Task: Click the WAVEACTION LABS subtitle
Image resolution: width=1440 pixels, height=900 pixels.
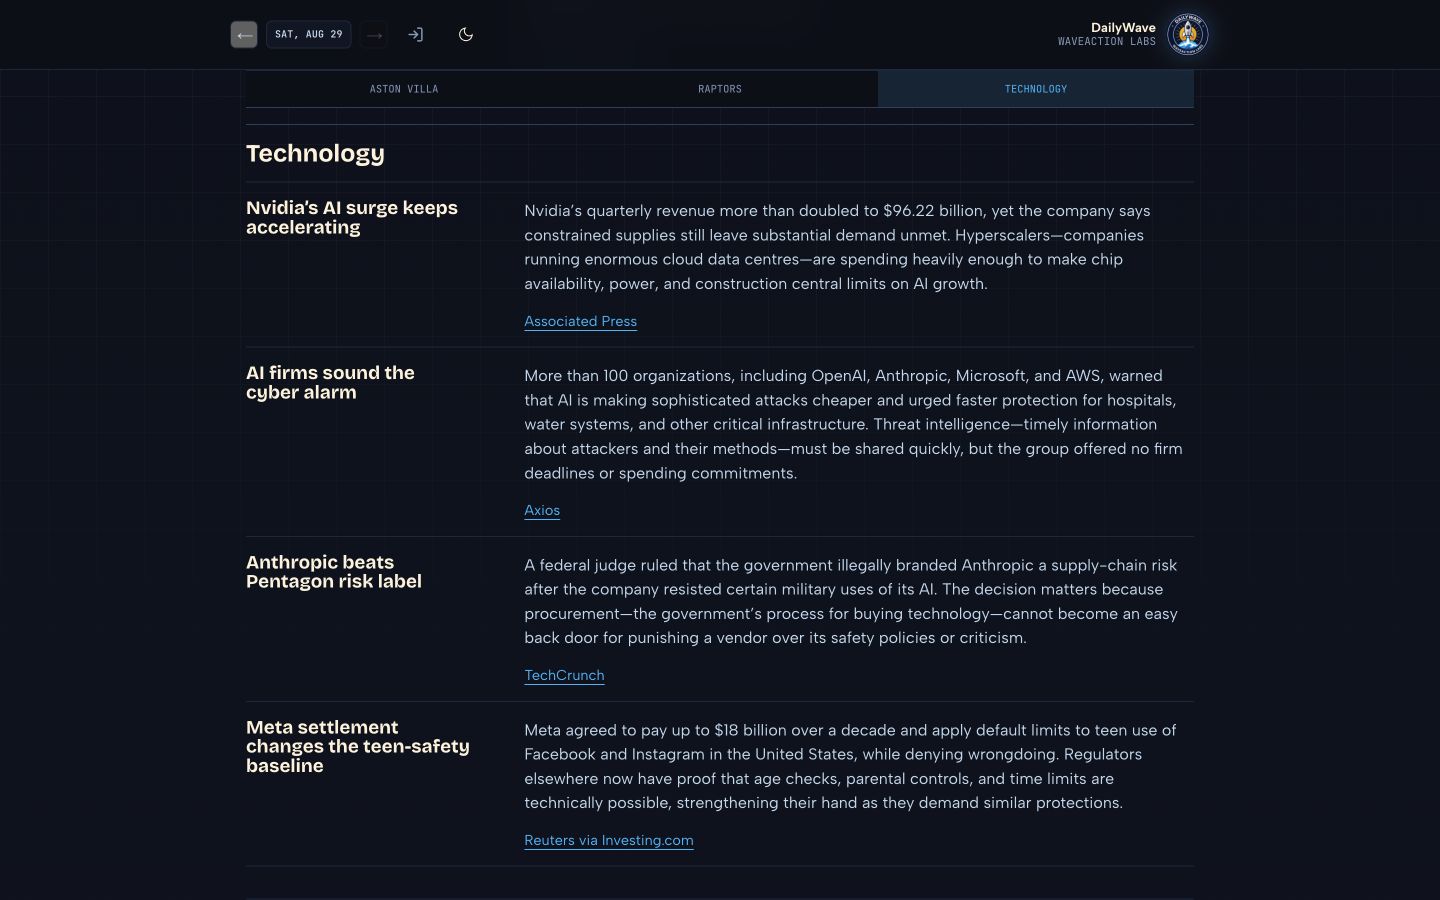Action: click(1107, 42)
